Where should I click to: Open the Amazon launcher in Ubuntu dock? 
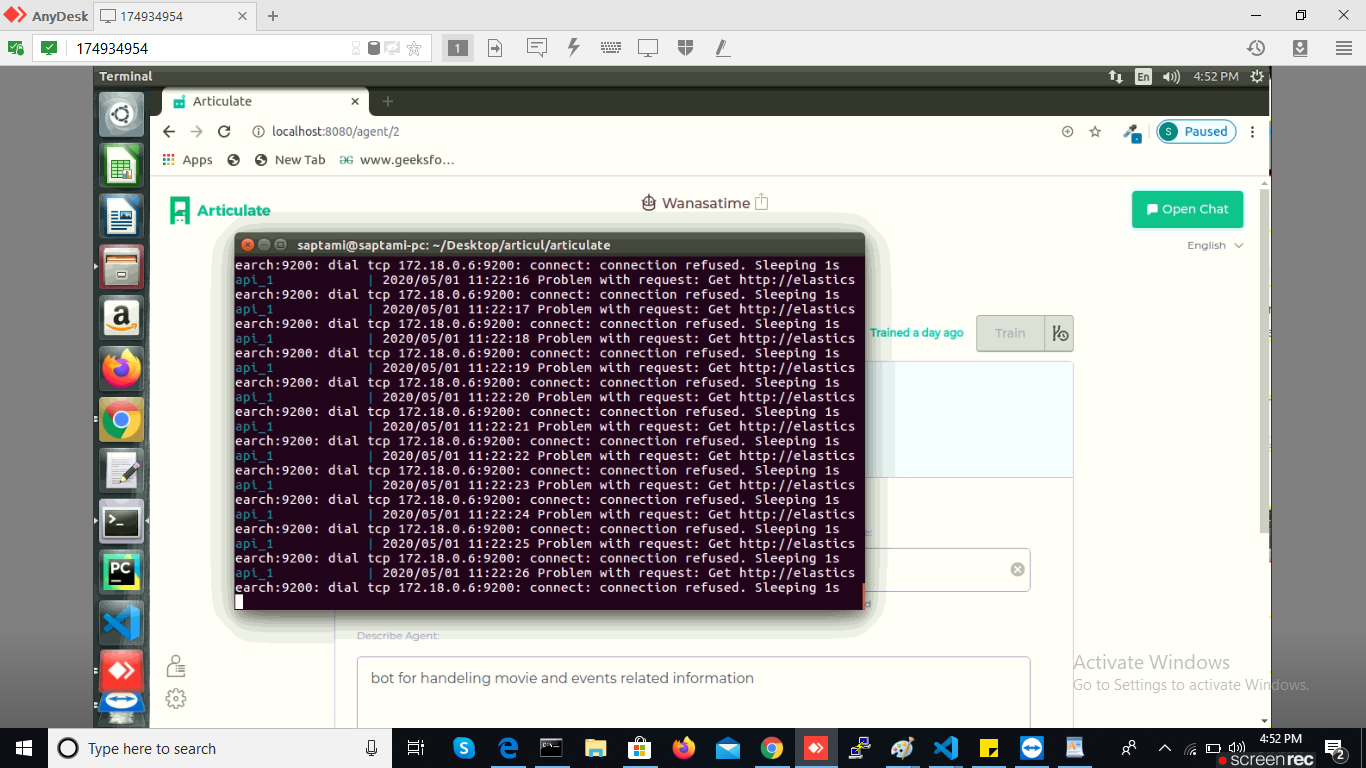[x=121, y=319]
